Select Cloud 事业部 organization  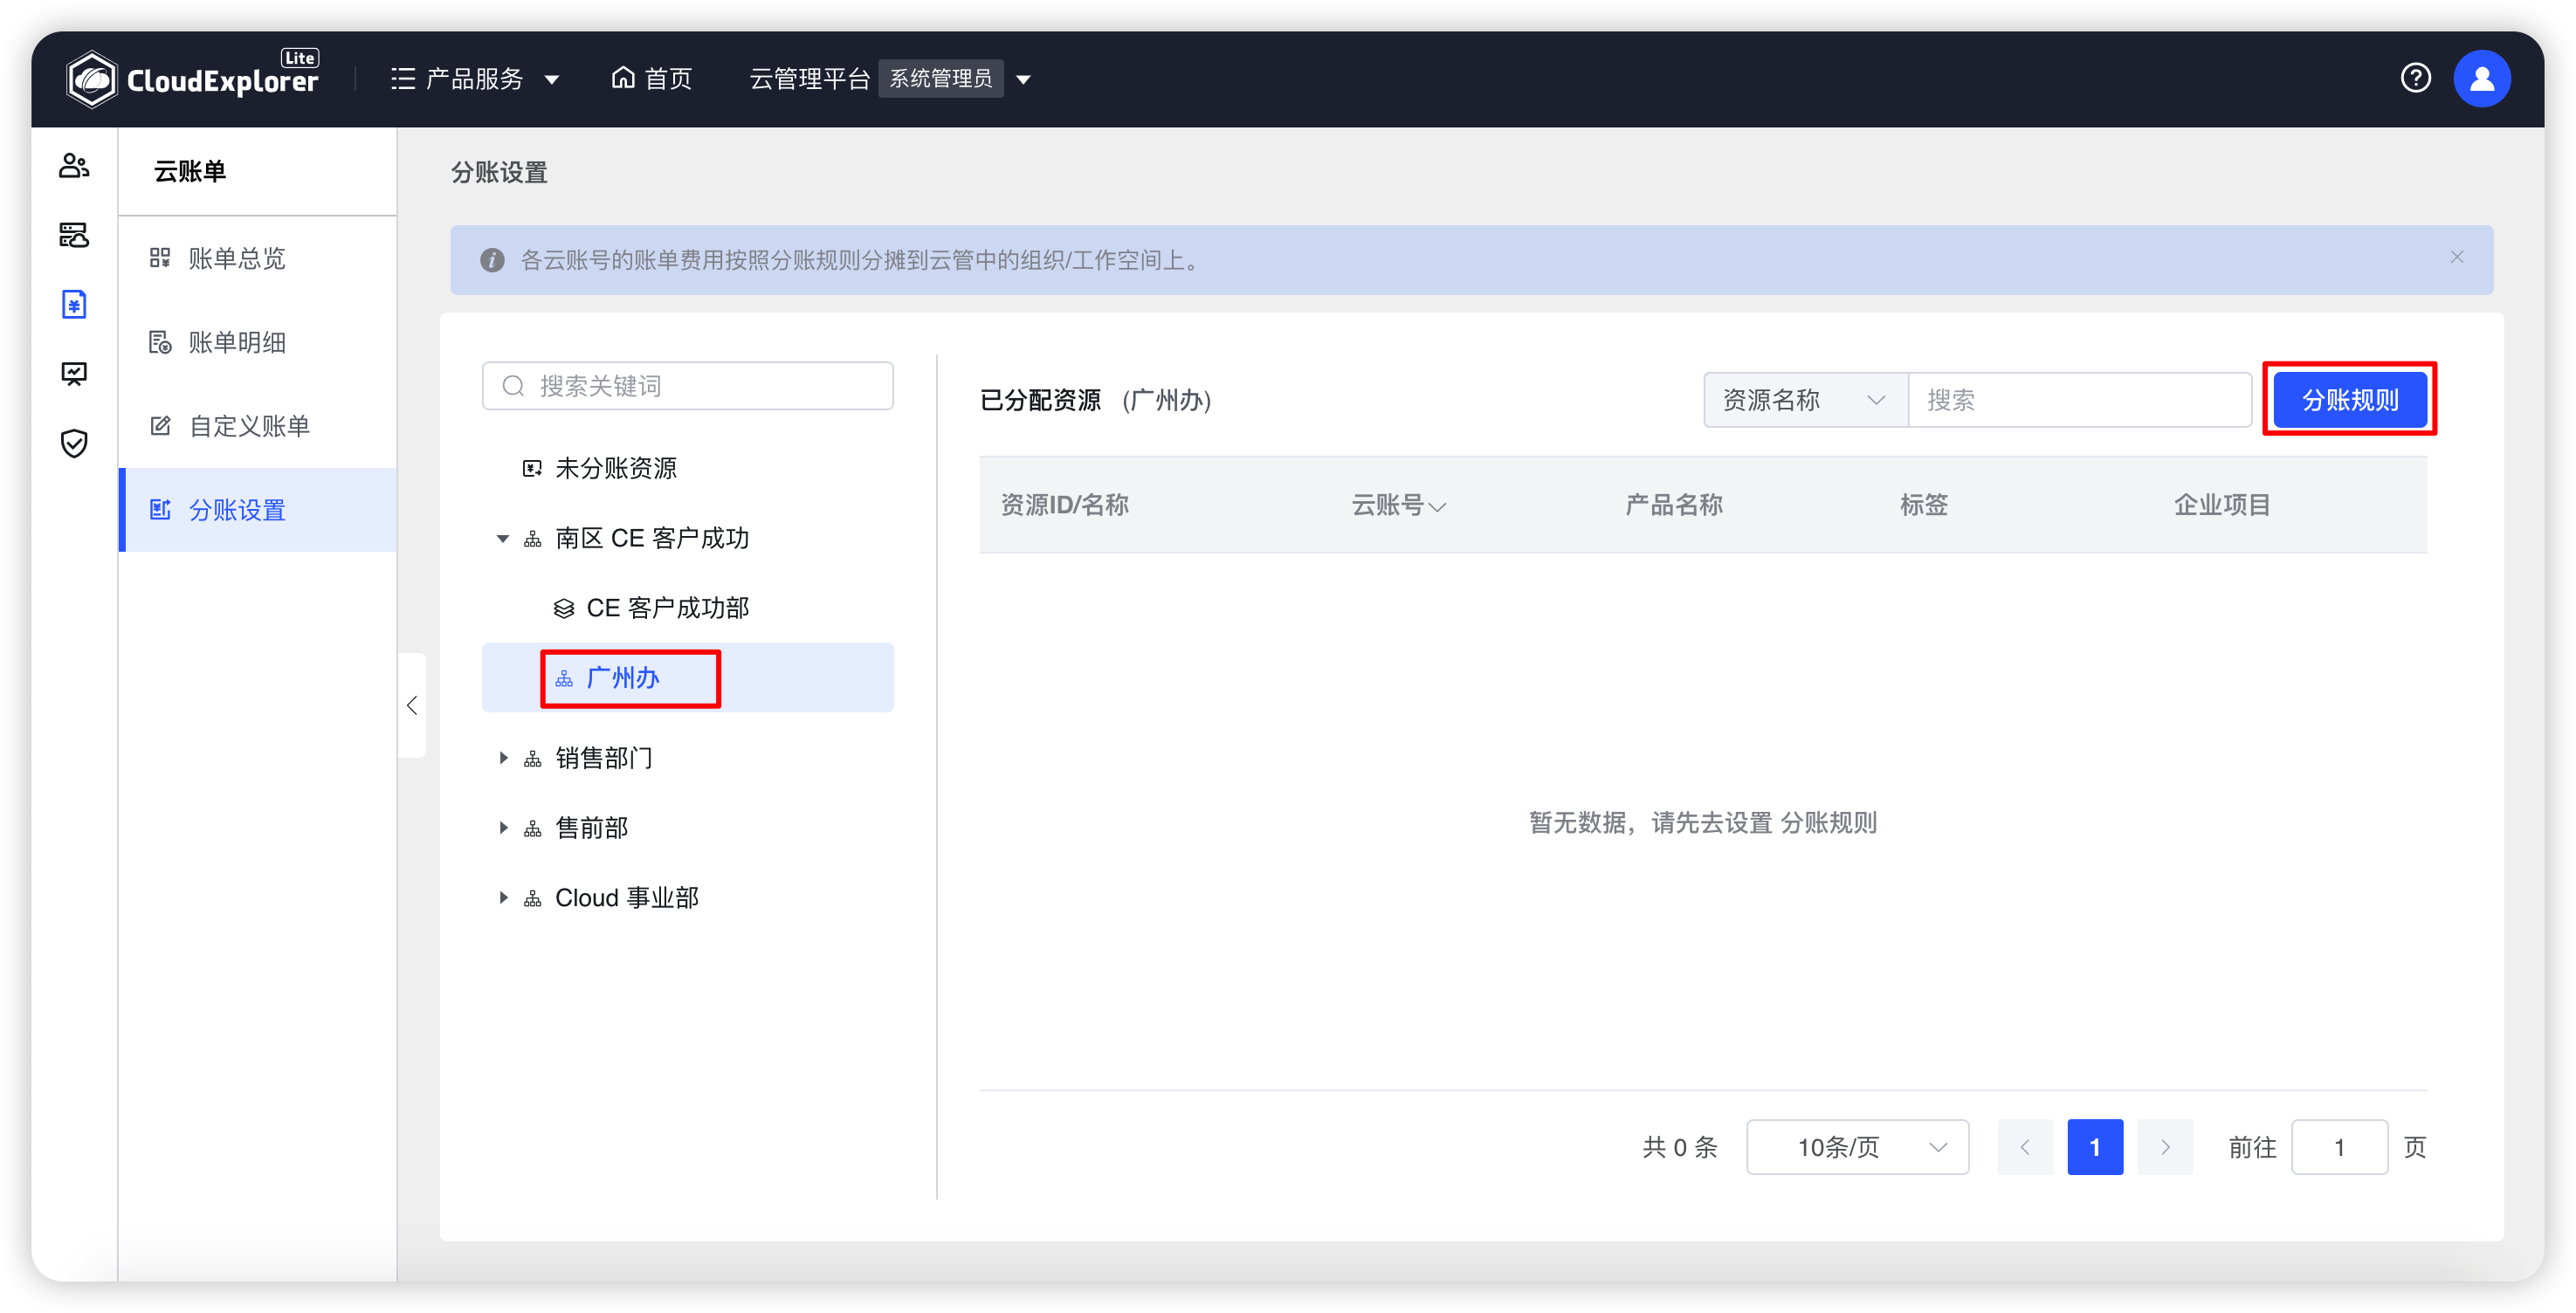point(627,898)
